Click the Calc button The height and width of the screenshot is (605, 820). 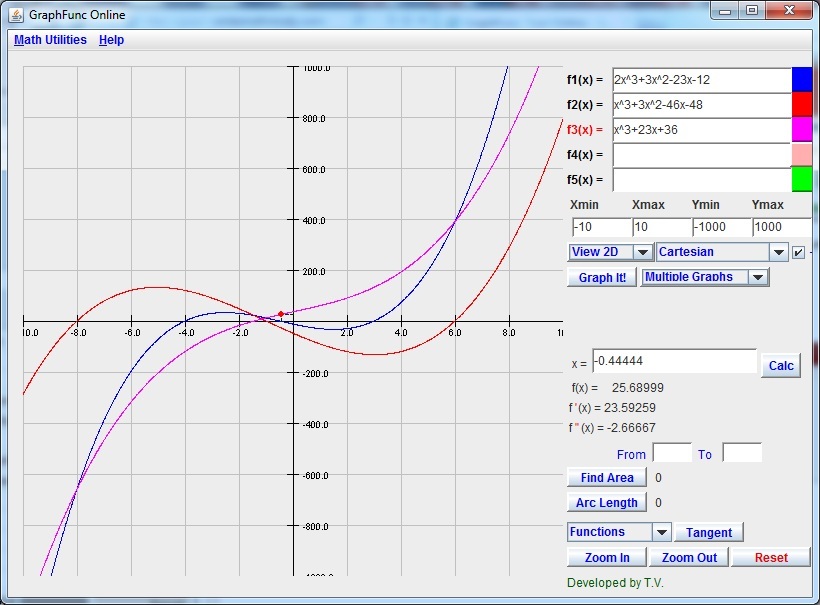coord(781,365)
